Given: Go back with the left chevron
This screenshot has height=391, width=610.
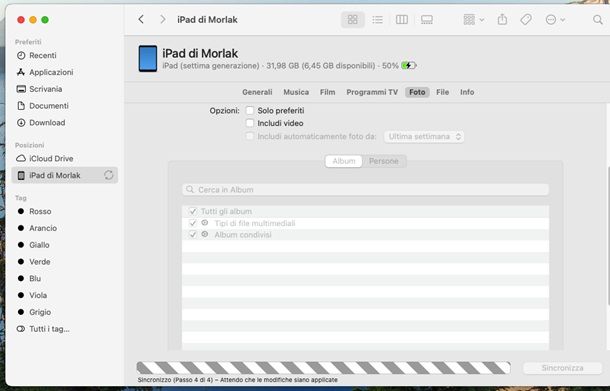Looking at the screenshot, I should (141, 19).
